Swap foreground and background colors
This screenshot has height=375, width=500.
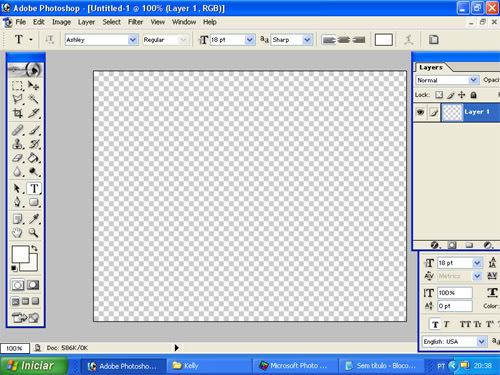pos(34,248)
